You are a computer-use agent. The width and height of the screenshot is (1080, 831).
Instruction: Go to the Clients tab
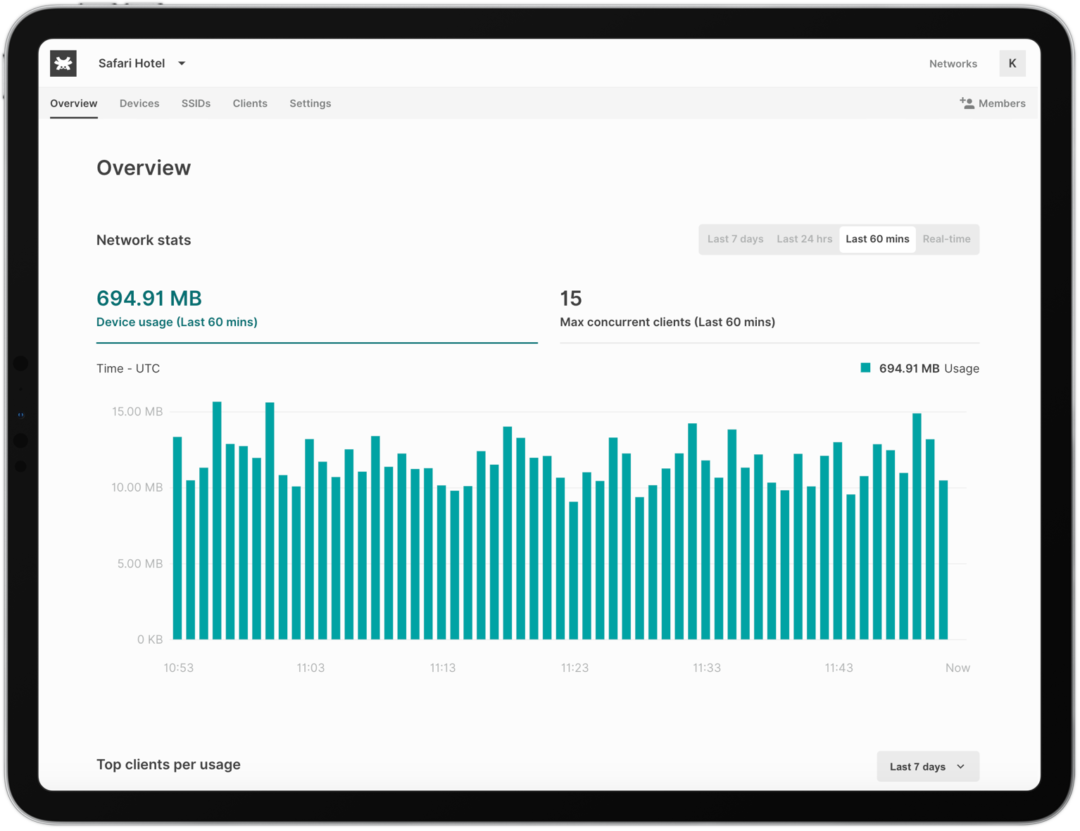pyautogui.click(x=250, y=103)
